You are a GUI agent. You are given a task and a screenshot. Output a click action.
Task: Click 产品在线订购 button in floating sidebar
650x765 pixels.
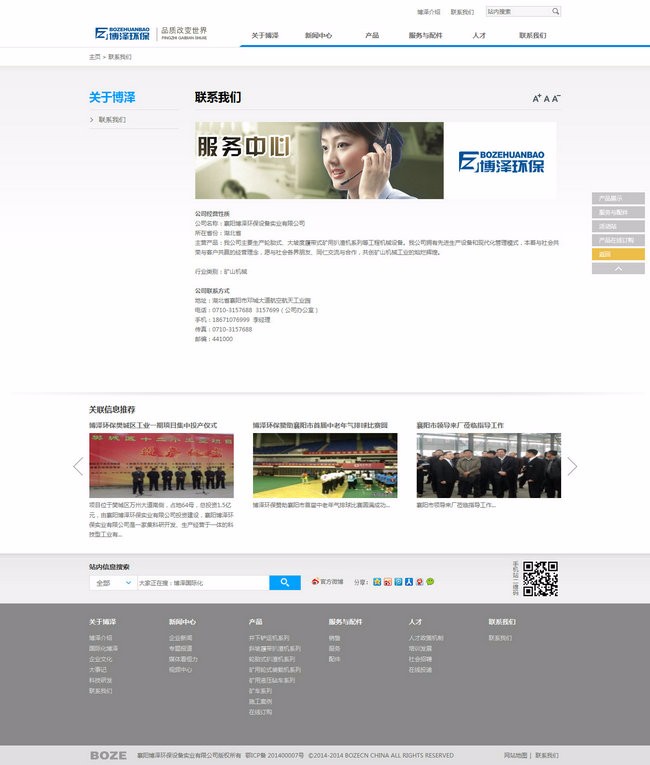click(x=618, y=240)
